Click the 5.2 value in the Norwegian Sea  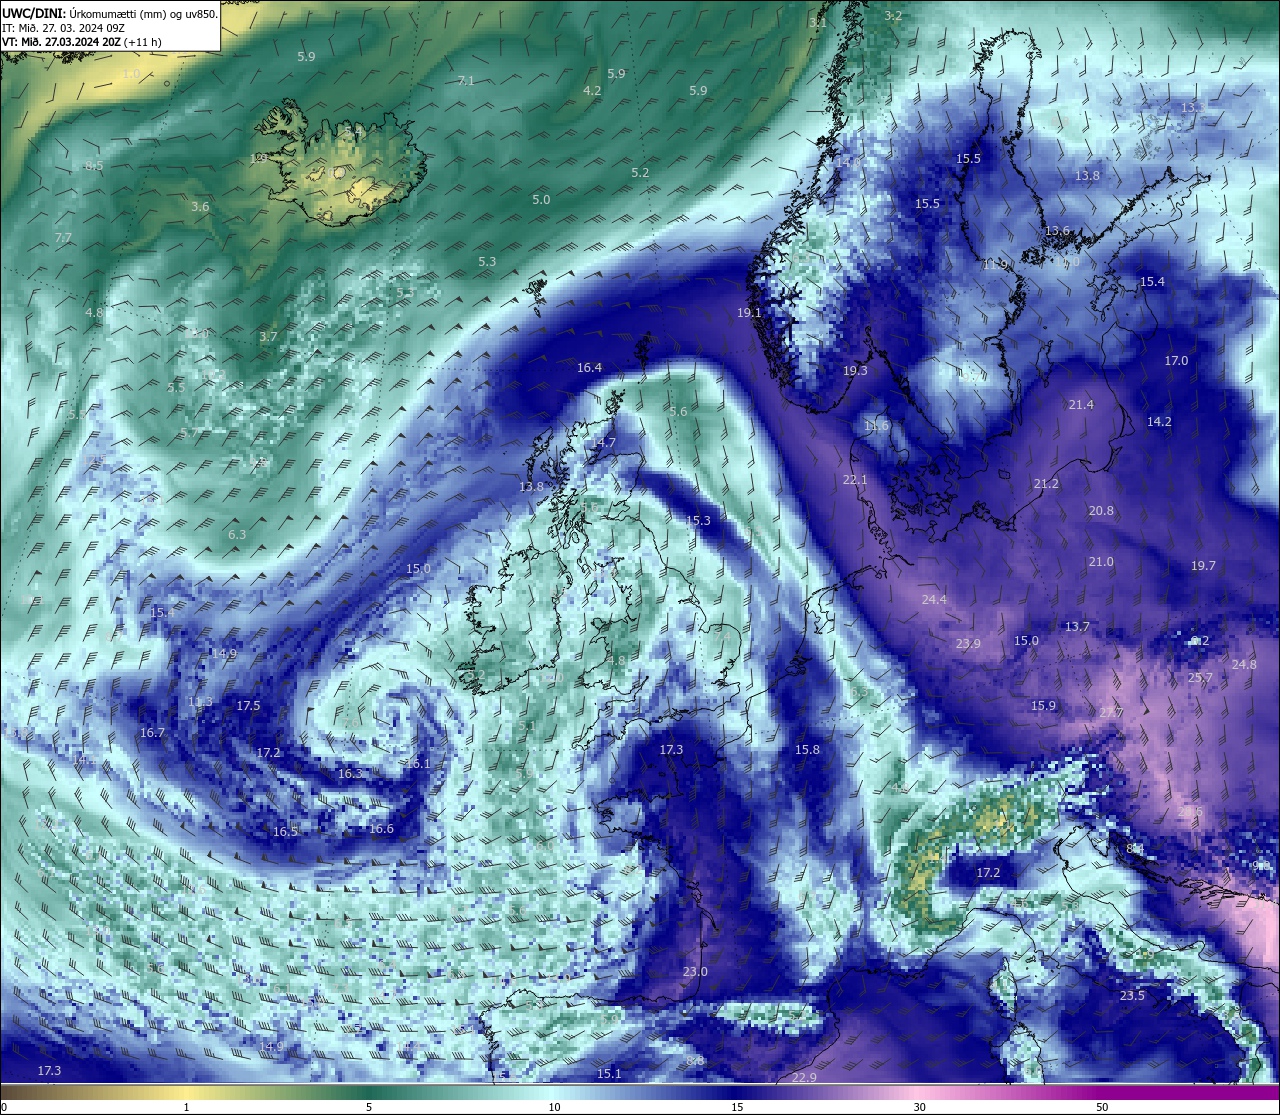640,173
